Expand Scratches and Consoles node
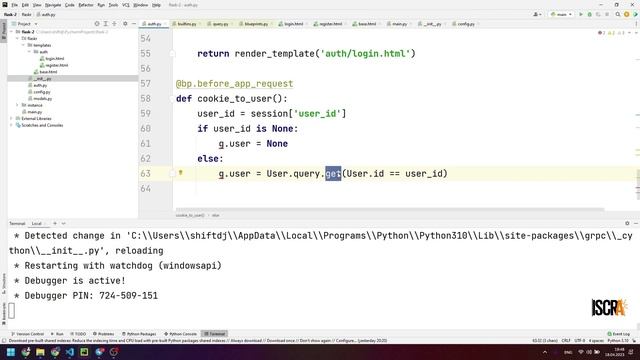 [x=11, y=125]
